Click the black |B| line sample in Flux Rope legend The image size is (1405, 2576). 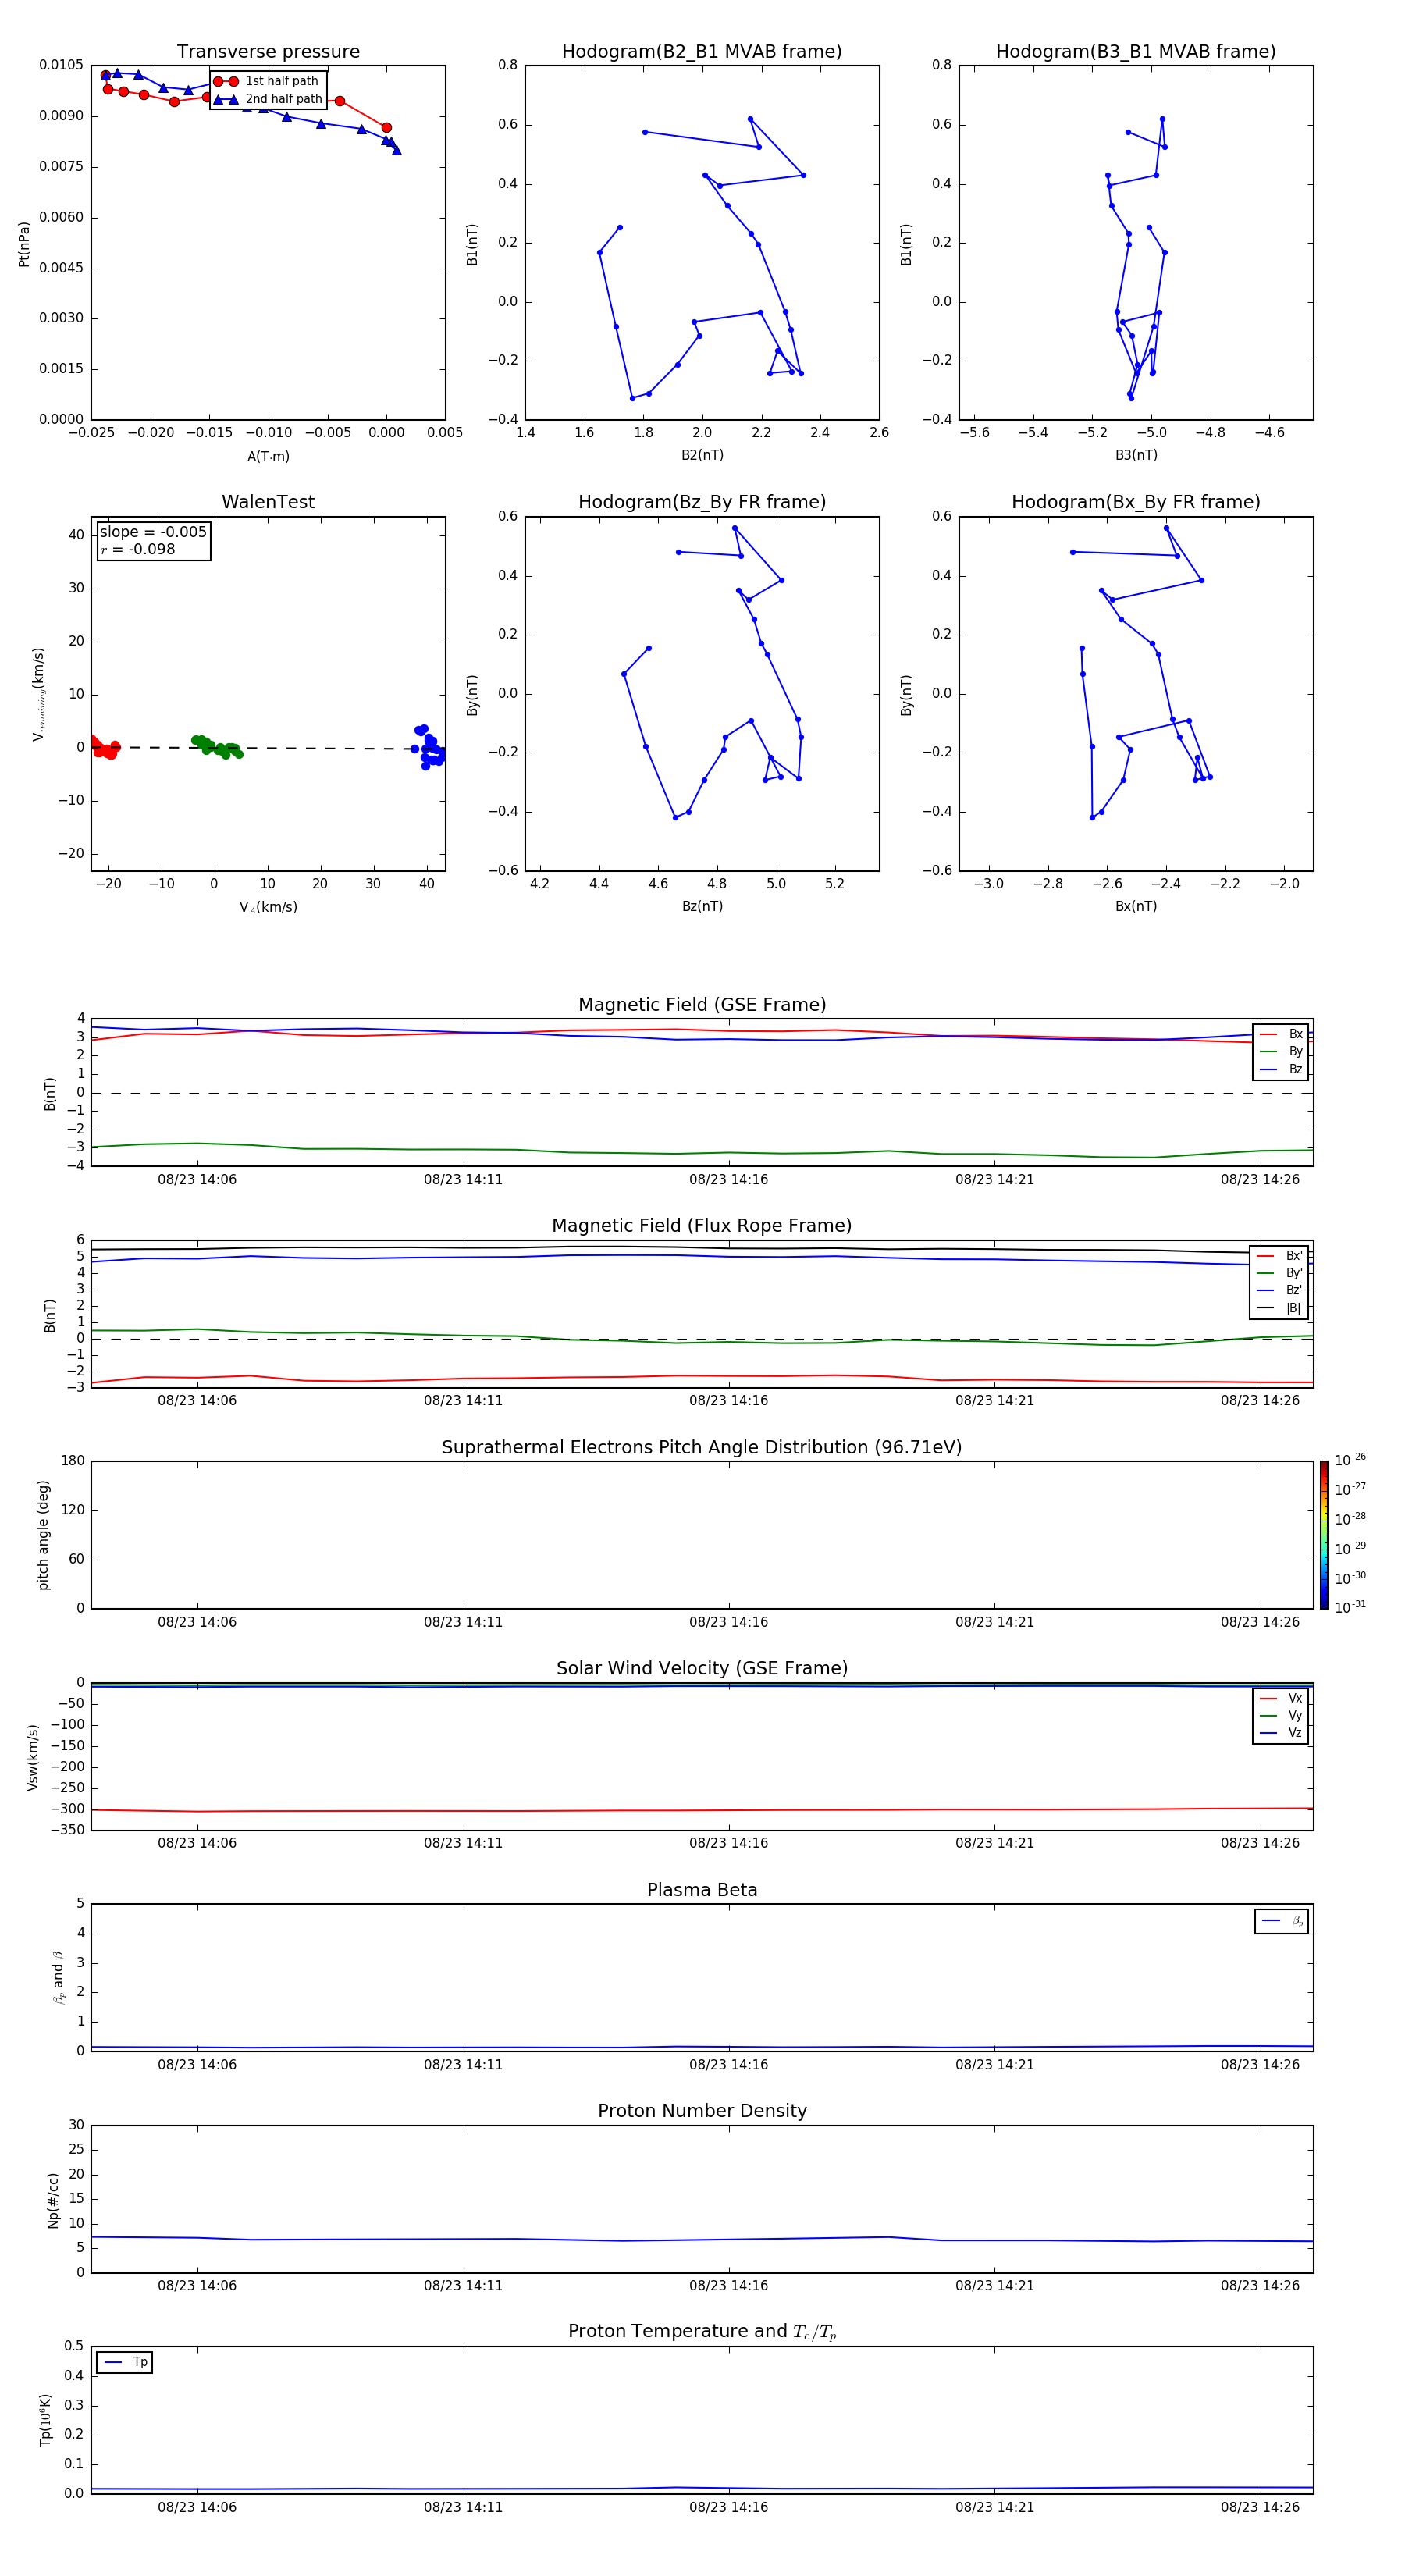(x=1265, y=1308)
